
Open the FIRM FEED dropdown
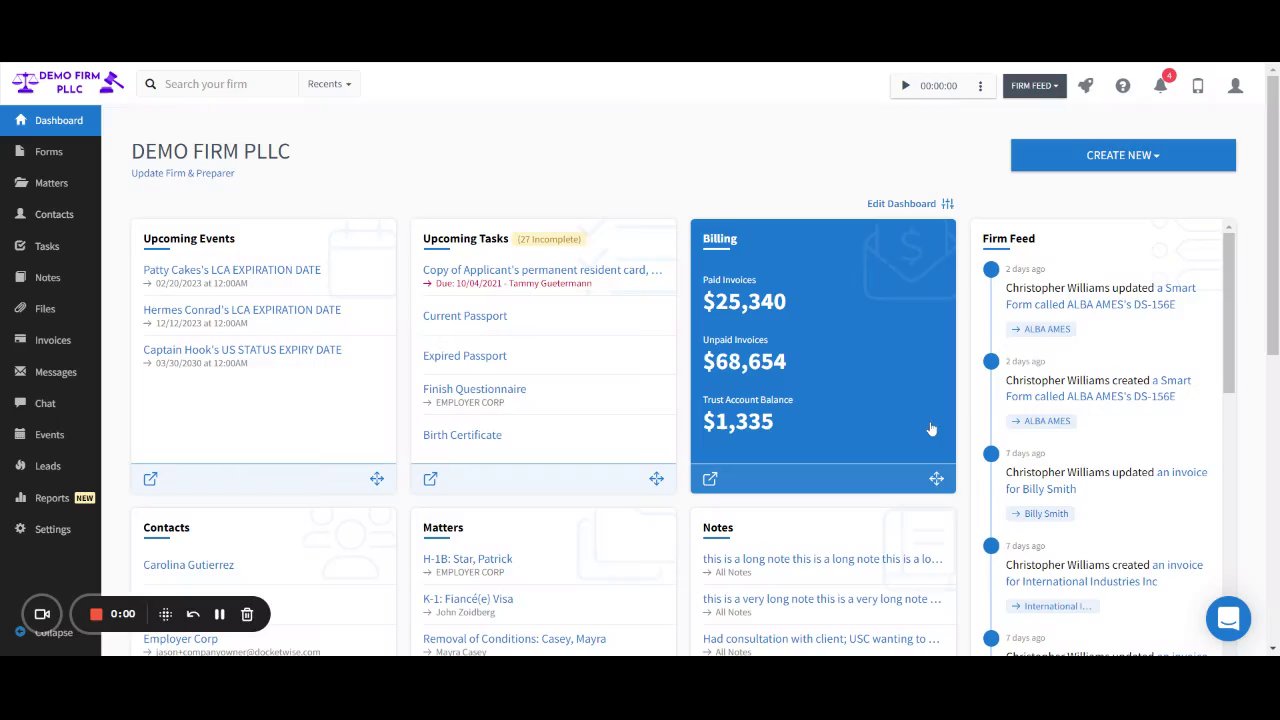point(1034,86)
